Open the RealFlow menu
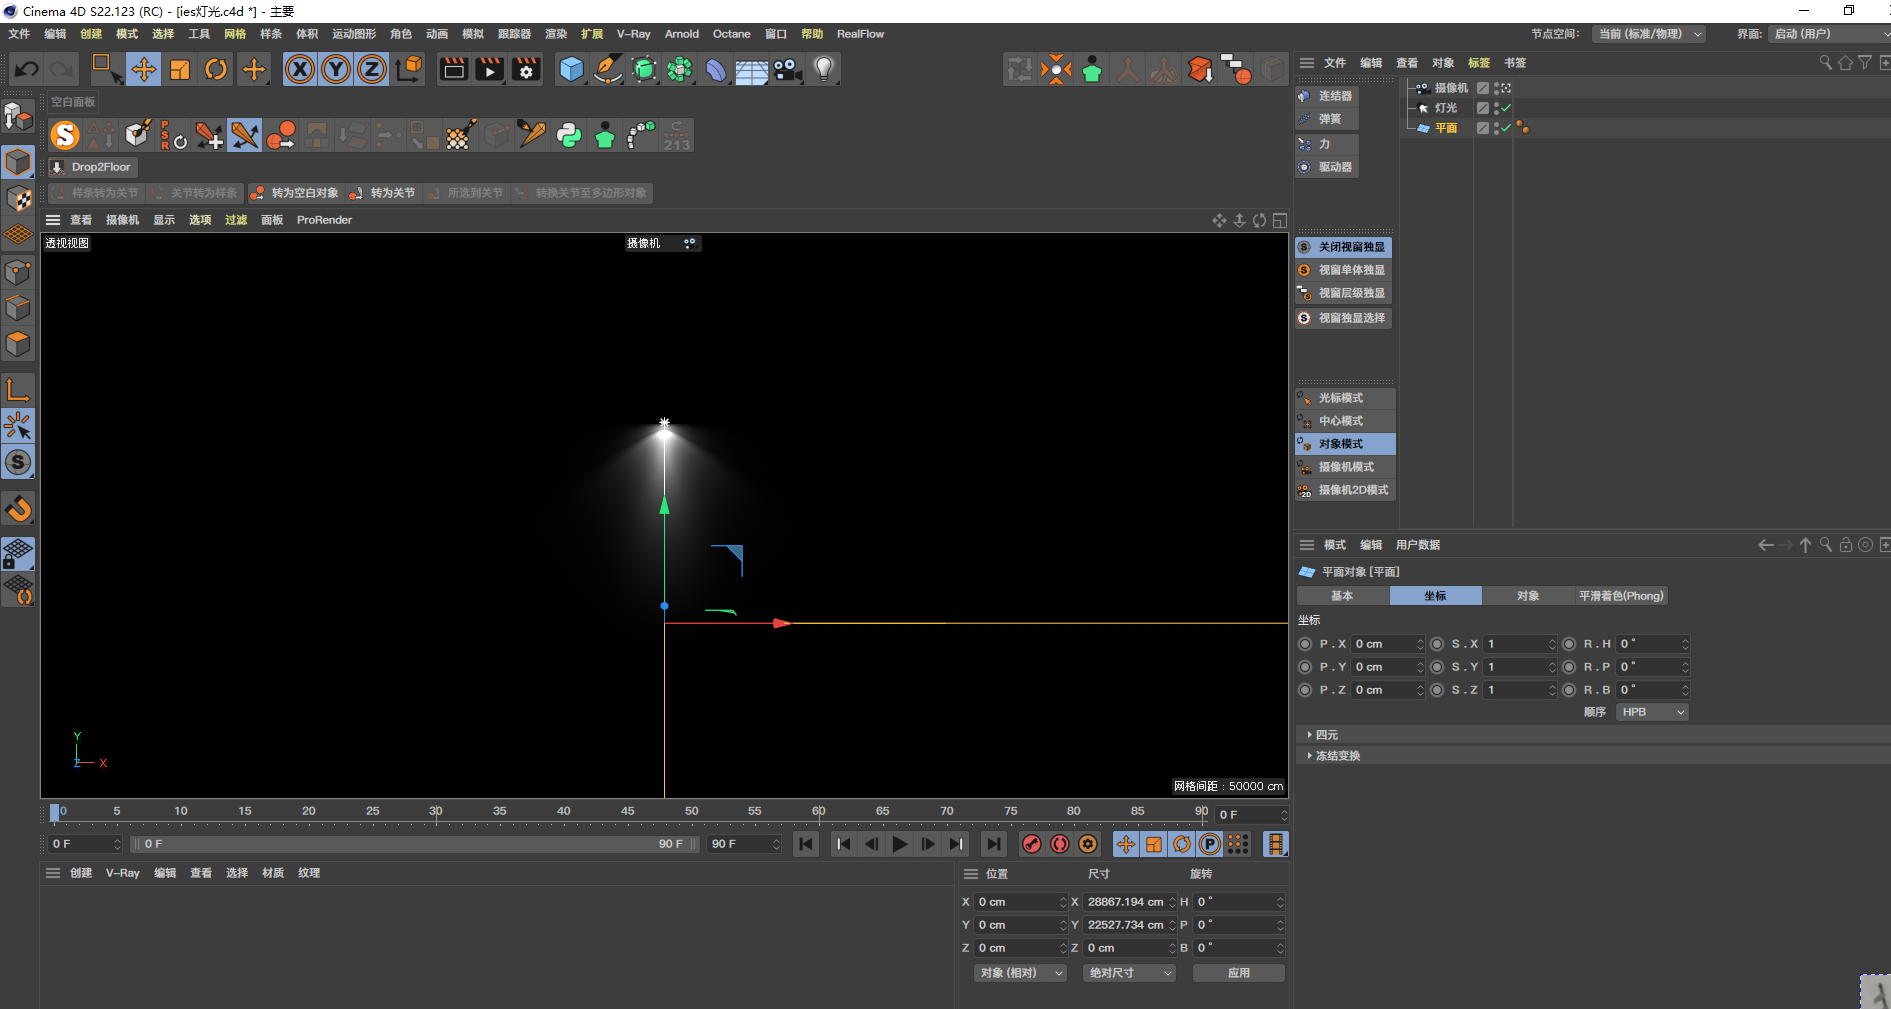The width and height of the screenshot is (1891, 1009). pos(860,34)
